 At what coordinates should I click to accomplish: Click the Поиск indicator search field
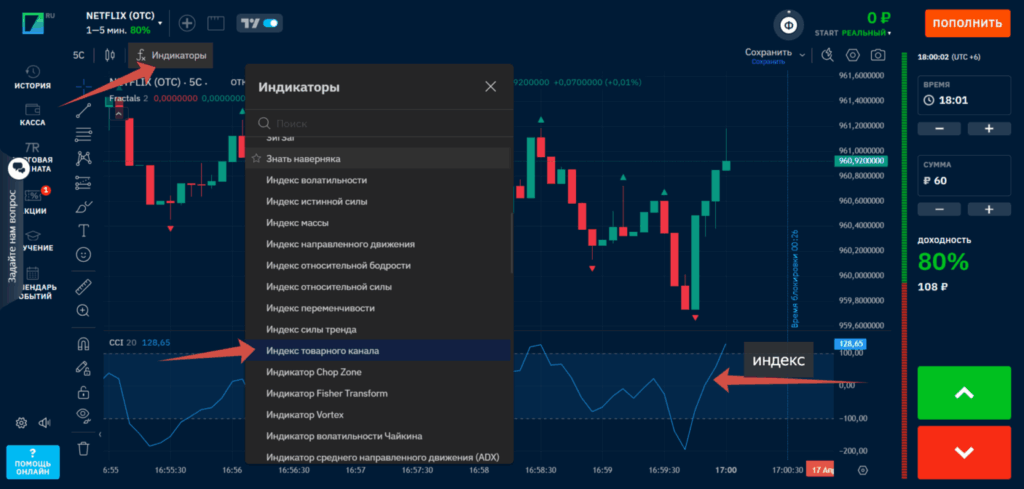pos(380,123)
